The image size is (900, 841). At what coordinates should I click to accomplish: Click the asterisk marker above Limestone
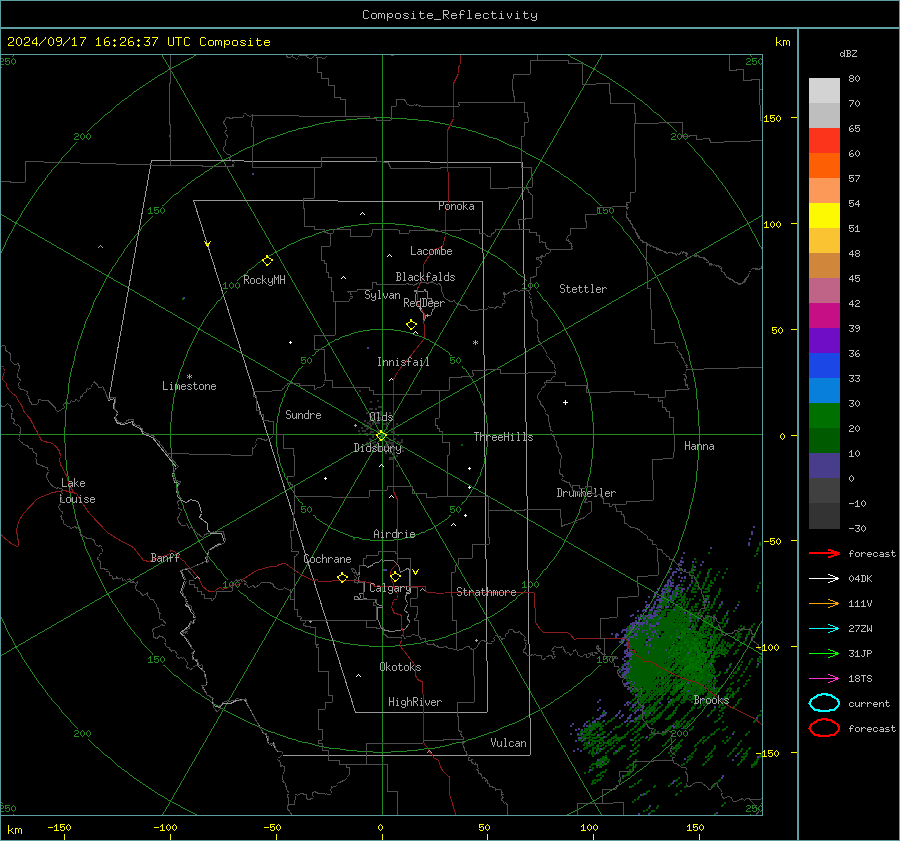click(x=189, y=377)
